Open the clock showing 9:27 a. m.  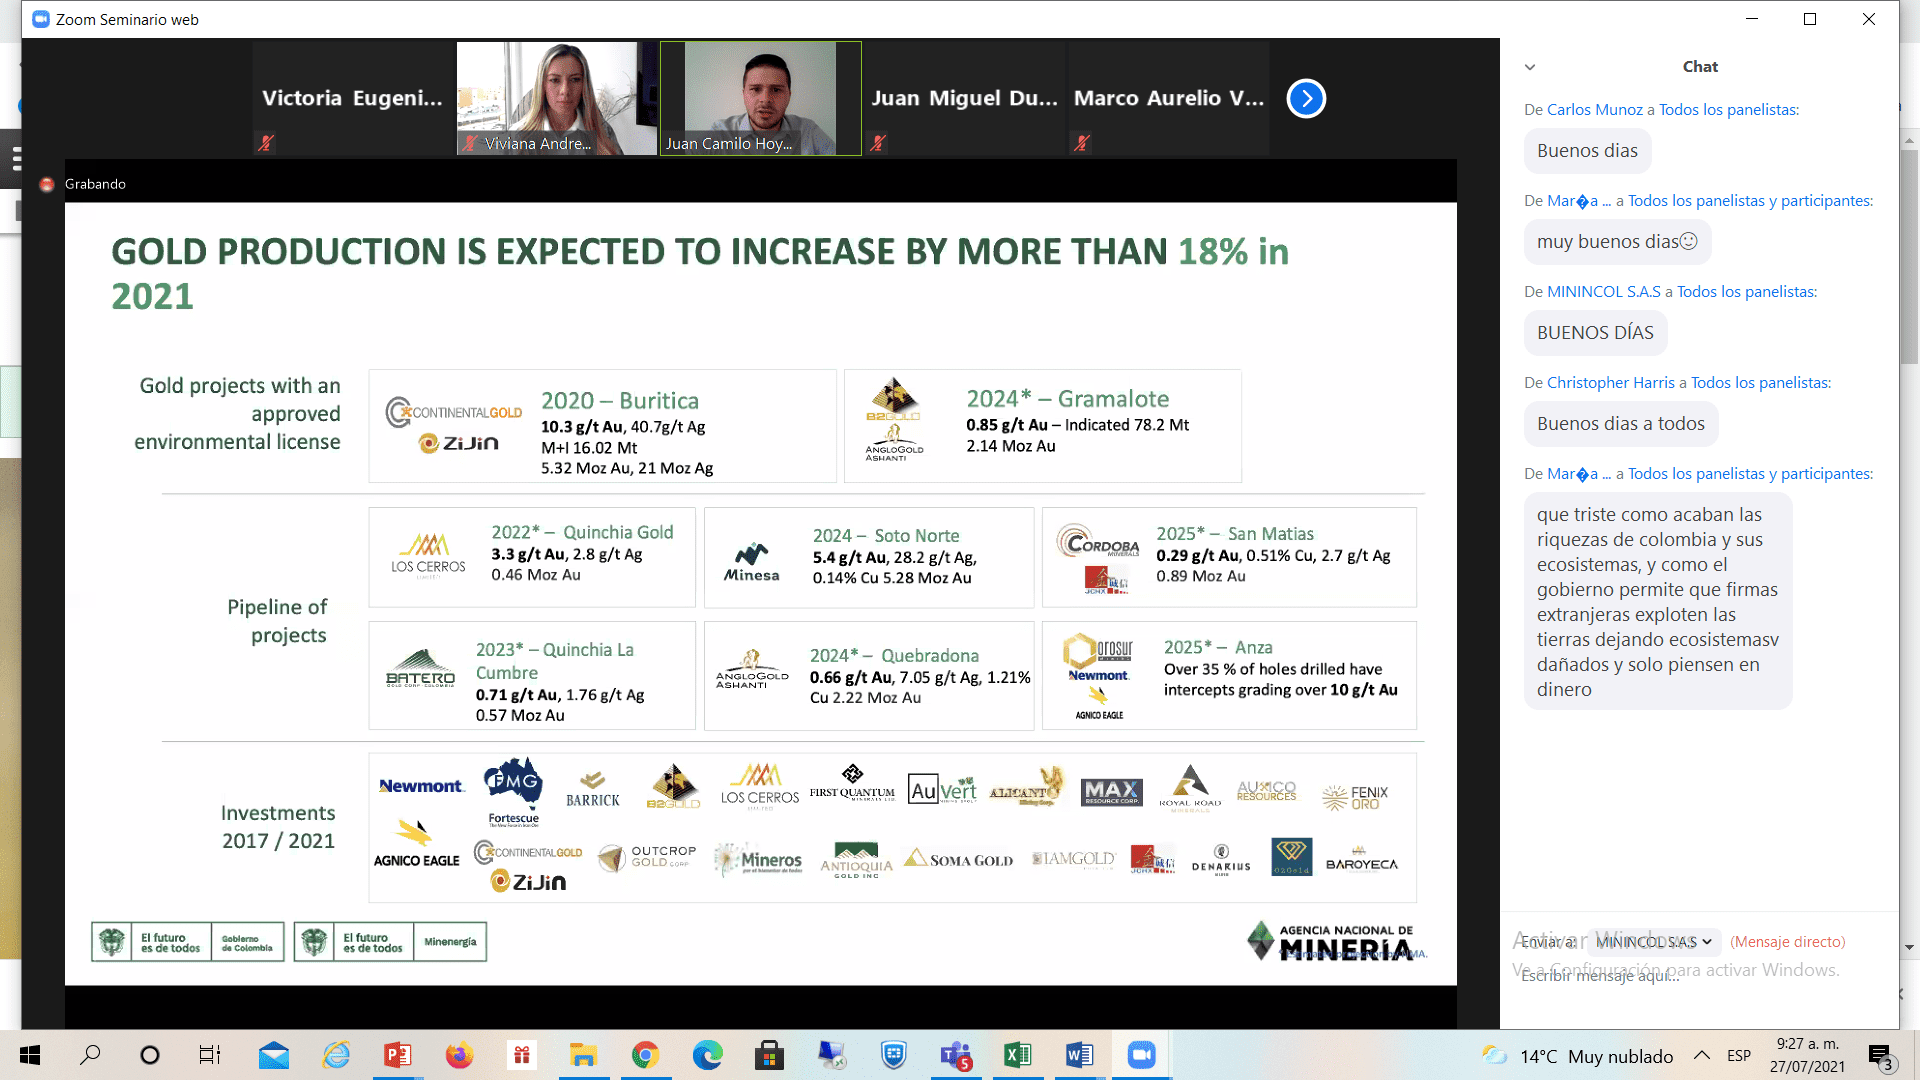tap(1807, 1055)
